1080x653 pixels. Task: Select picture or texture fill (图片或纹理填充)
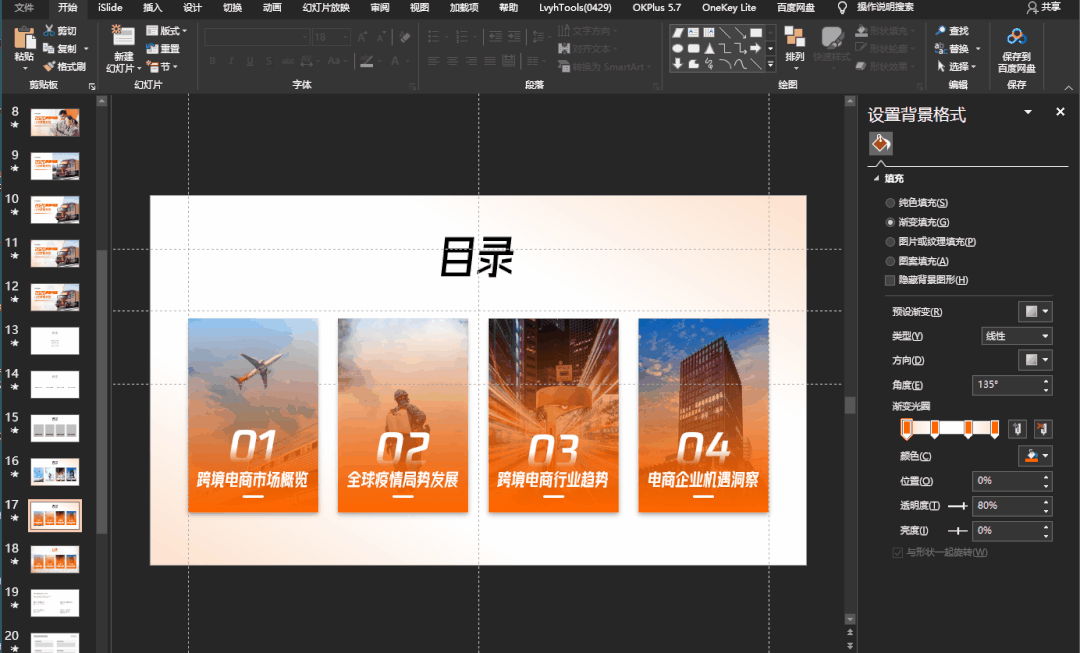click(x=890, y=242)
